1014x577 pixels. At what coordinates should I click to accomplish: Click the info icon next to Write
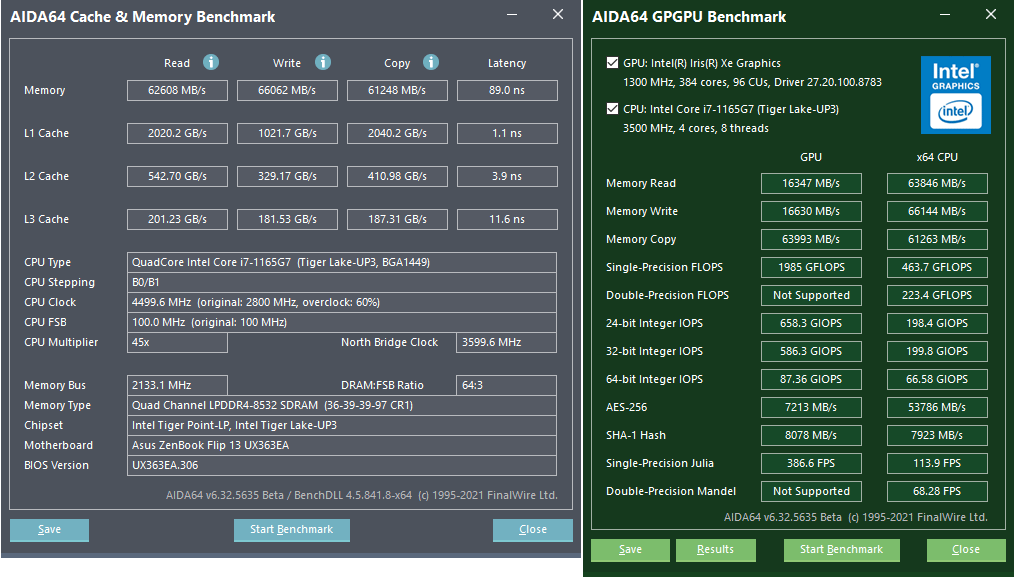[x=323, y=62]
